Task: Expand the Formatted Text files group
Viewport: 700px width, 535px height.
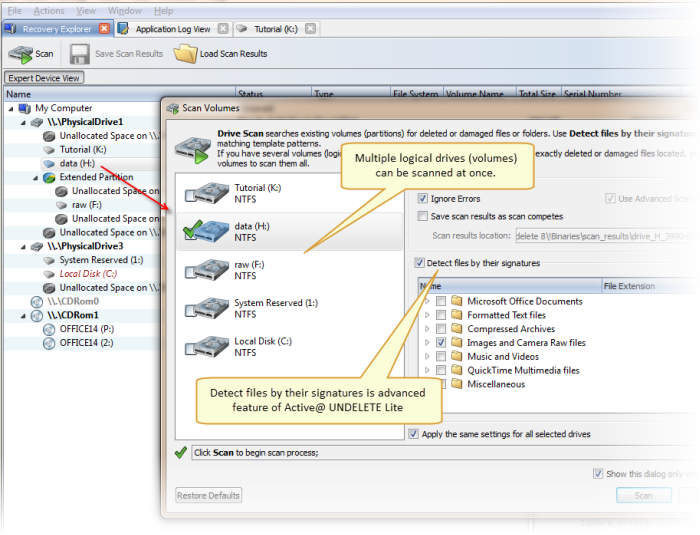Action: [x=428, y=315]
